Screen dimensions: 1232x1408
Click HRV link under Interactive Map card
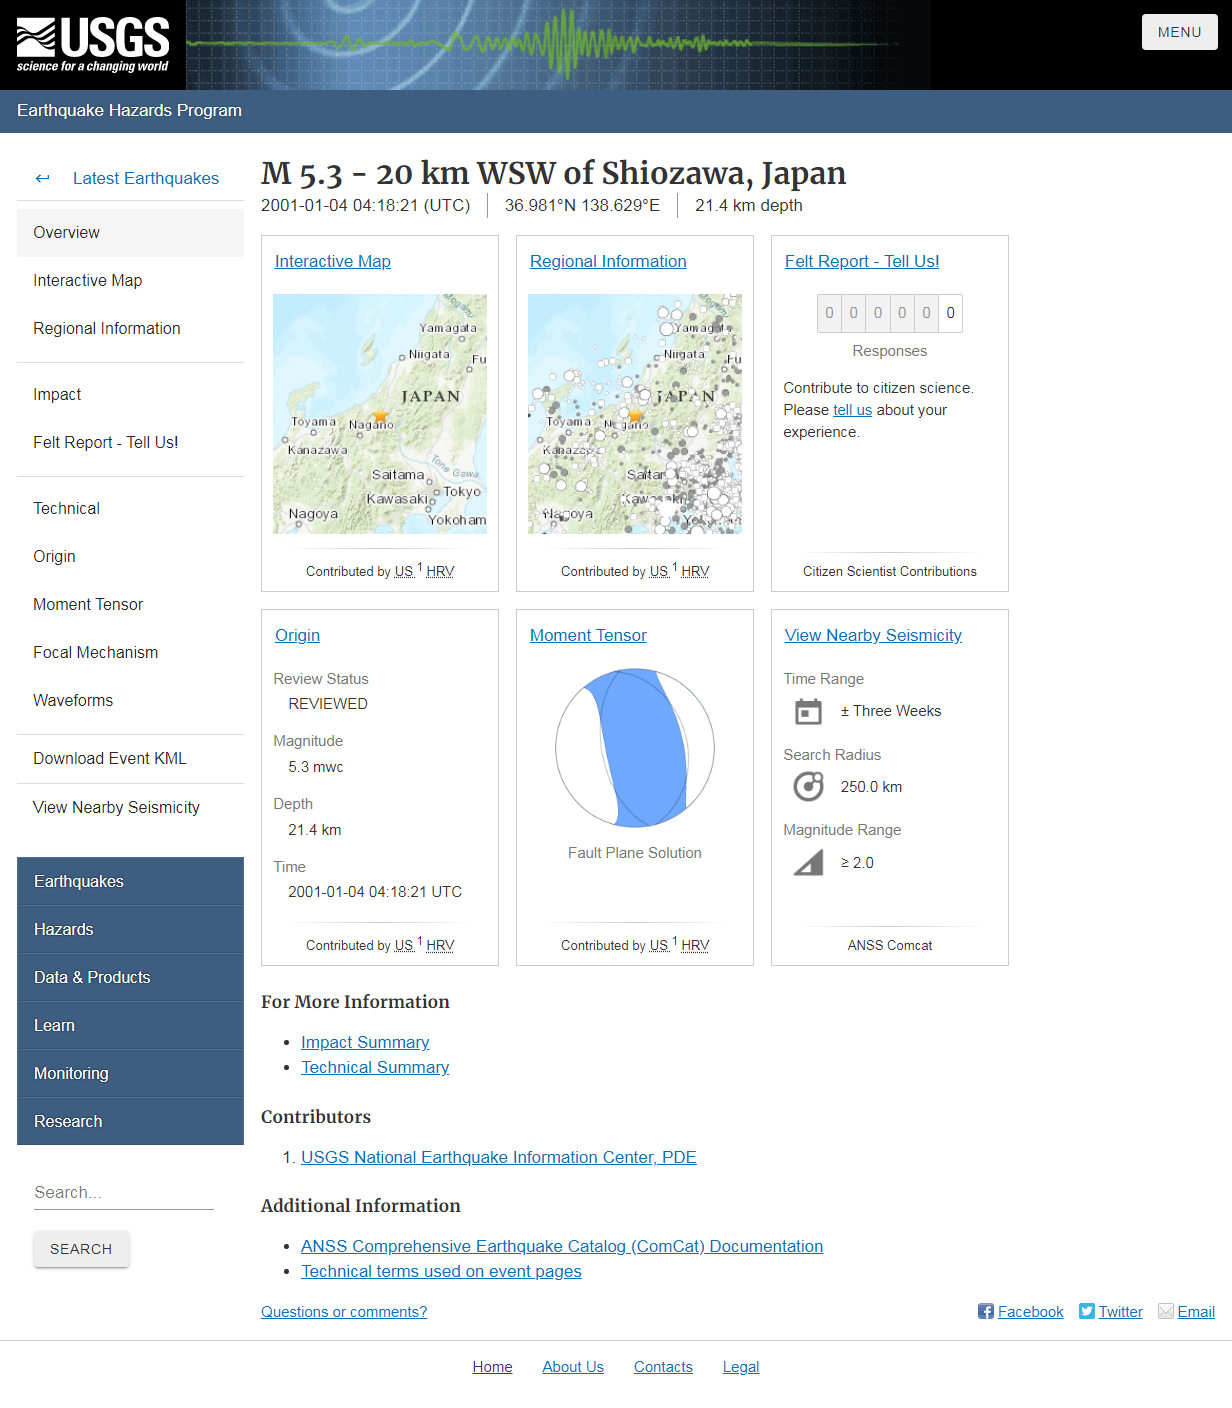pos(440,571)
